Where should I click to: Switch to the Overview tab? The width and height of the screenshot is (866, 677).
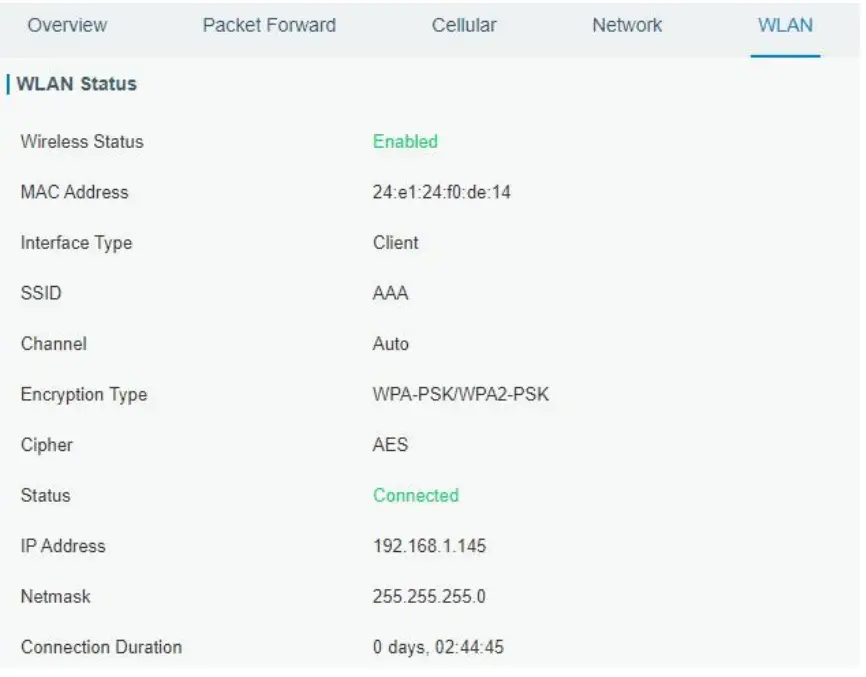coord(65,25)
